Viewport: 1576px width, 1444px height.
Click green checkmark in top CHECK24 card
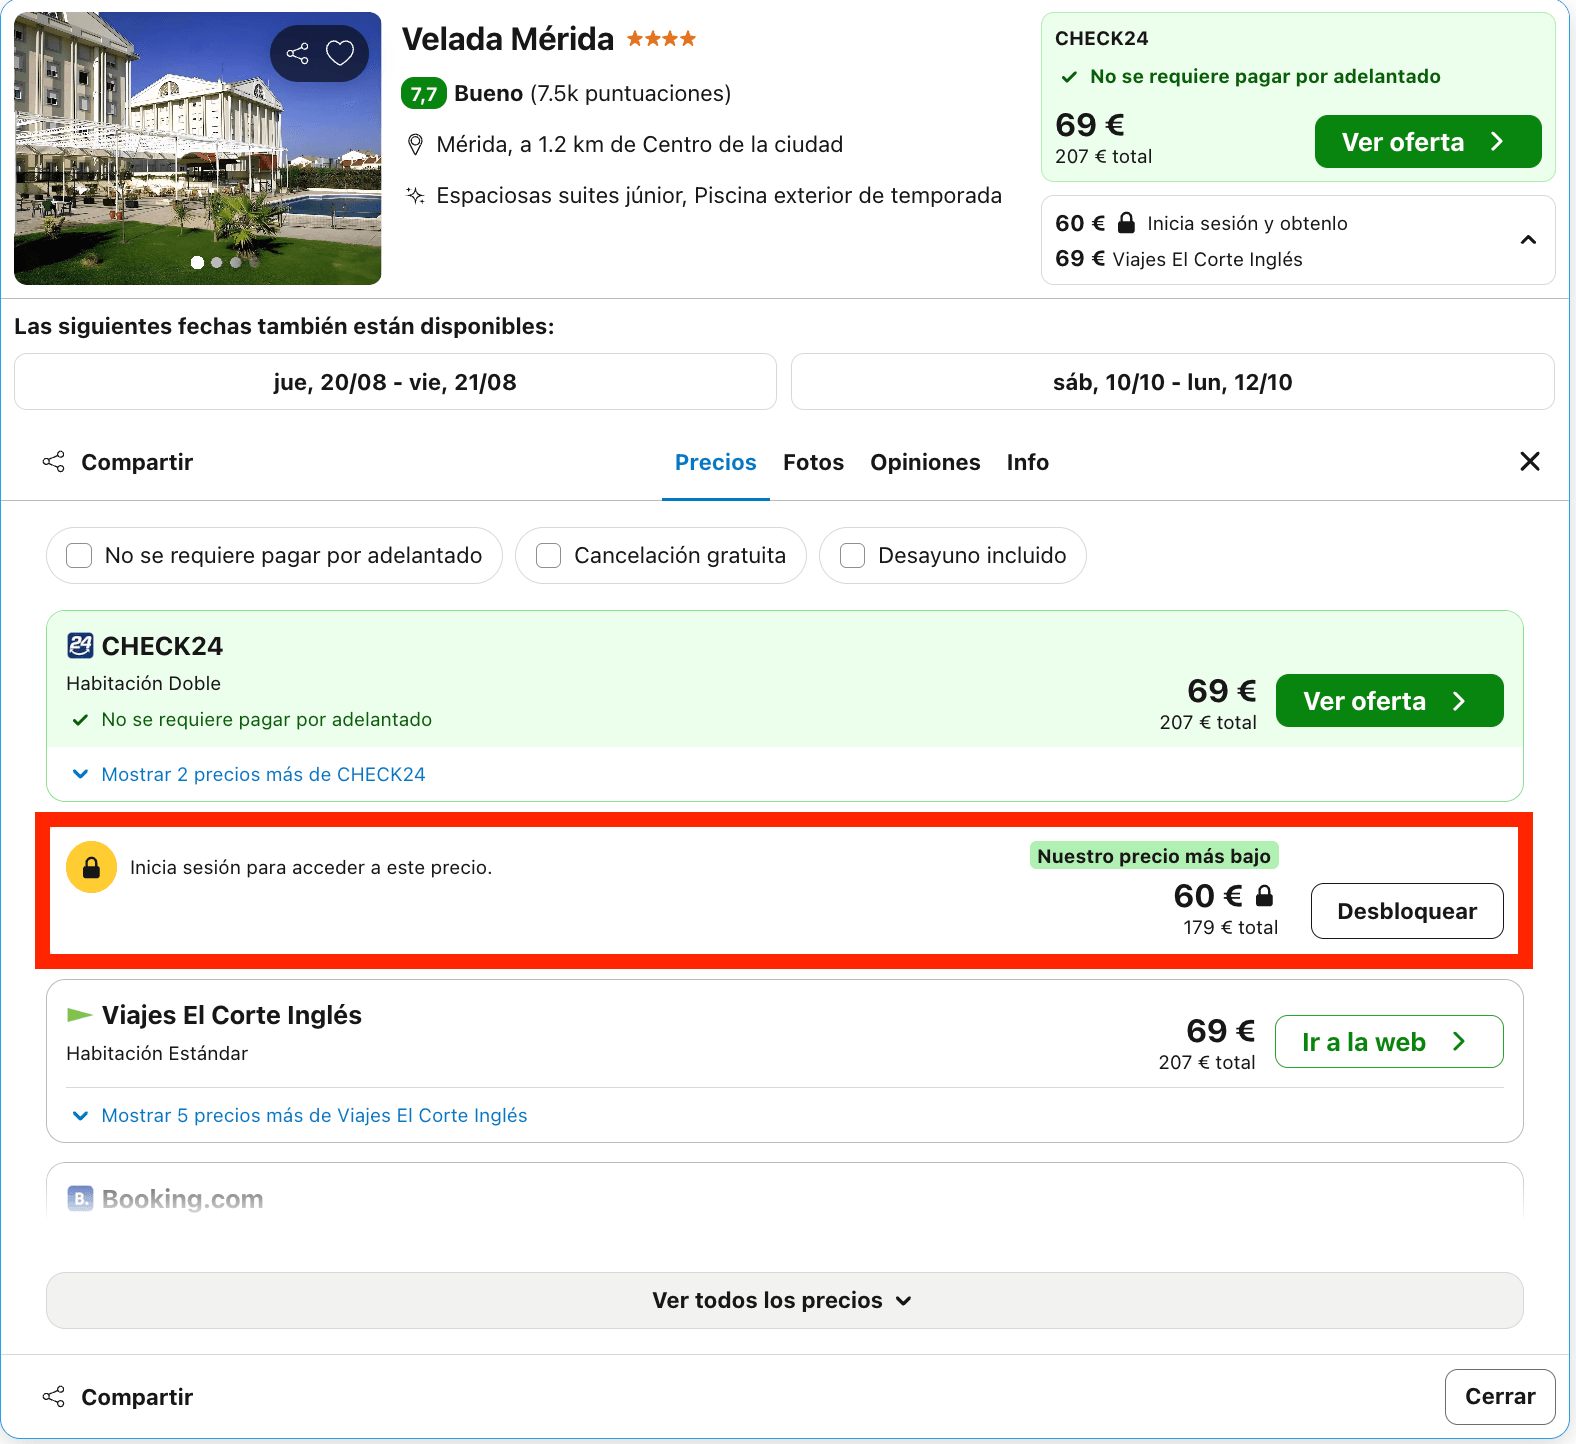1069,77
